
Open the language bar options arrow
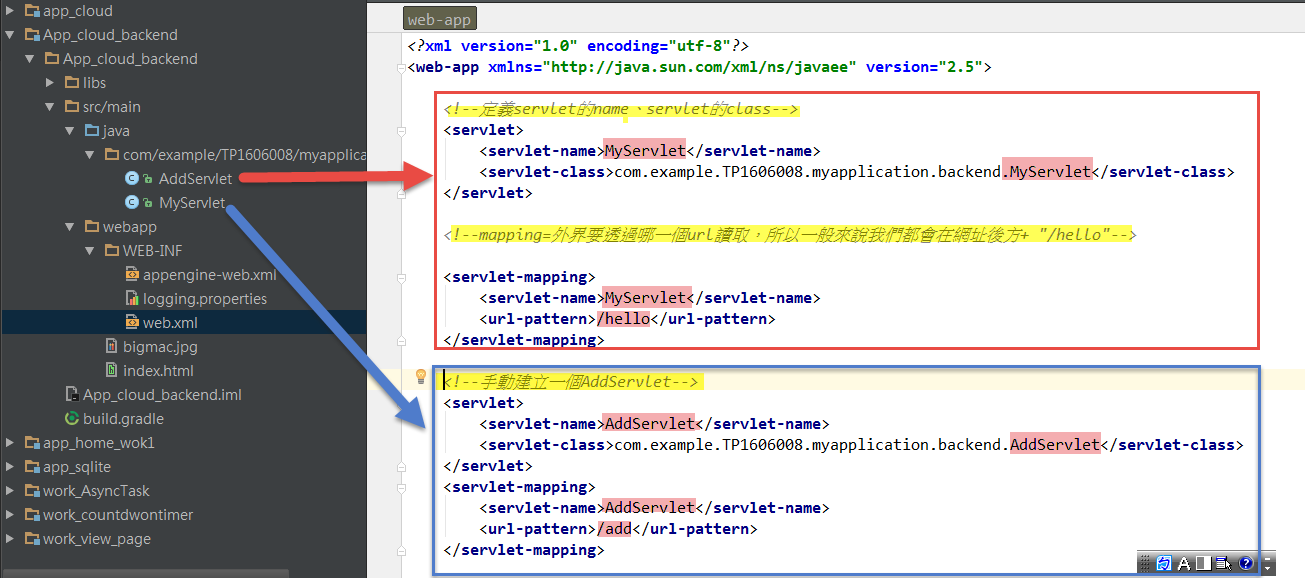coord(1268,569)
